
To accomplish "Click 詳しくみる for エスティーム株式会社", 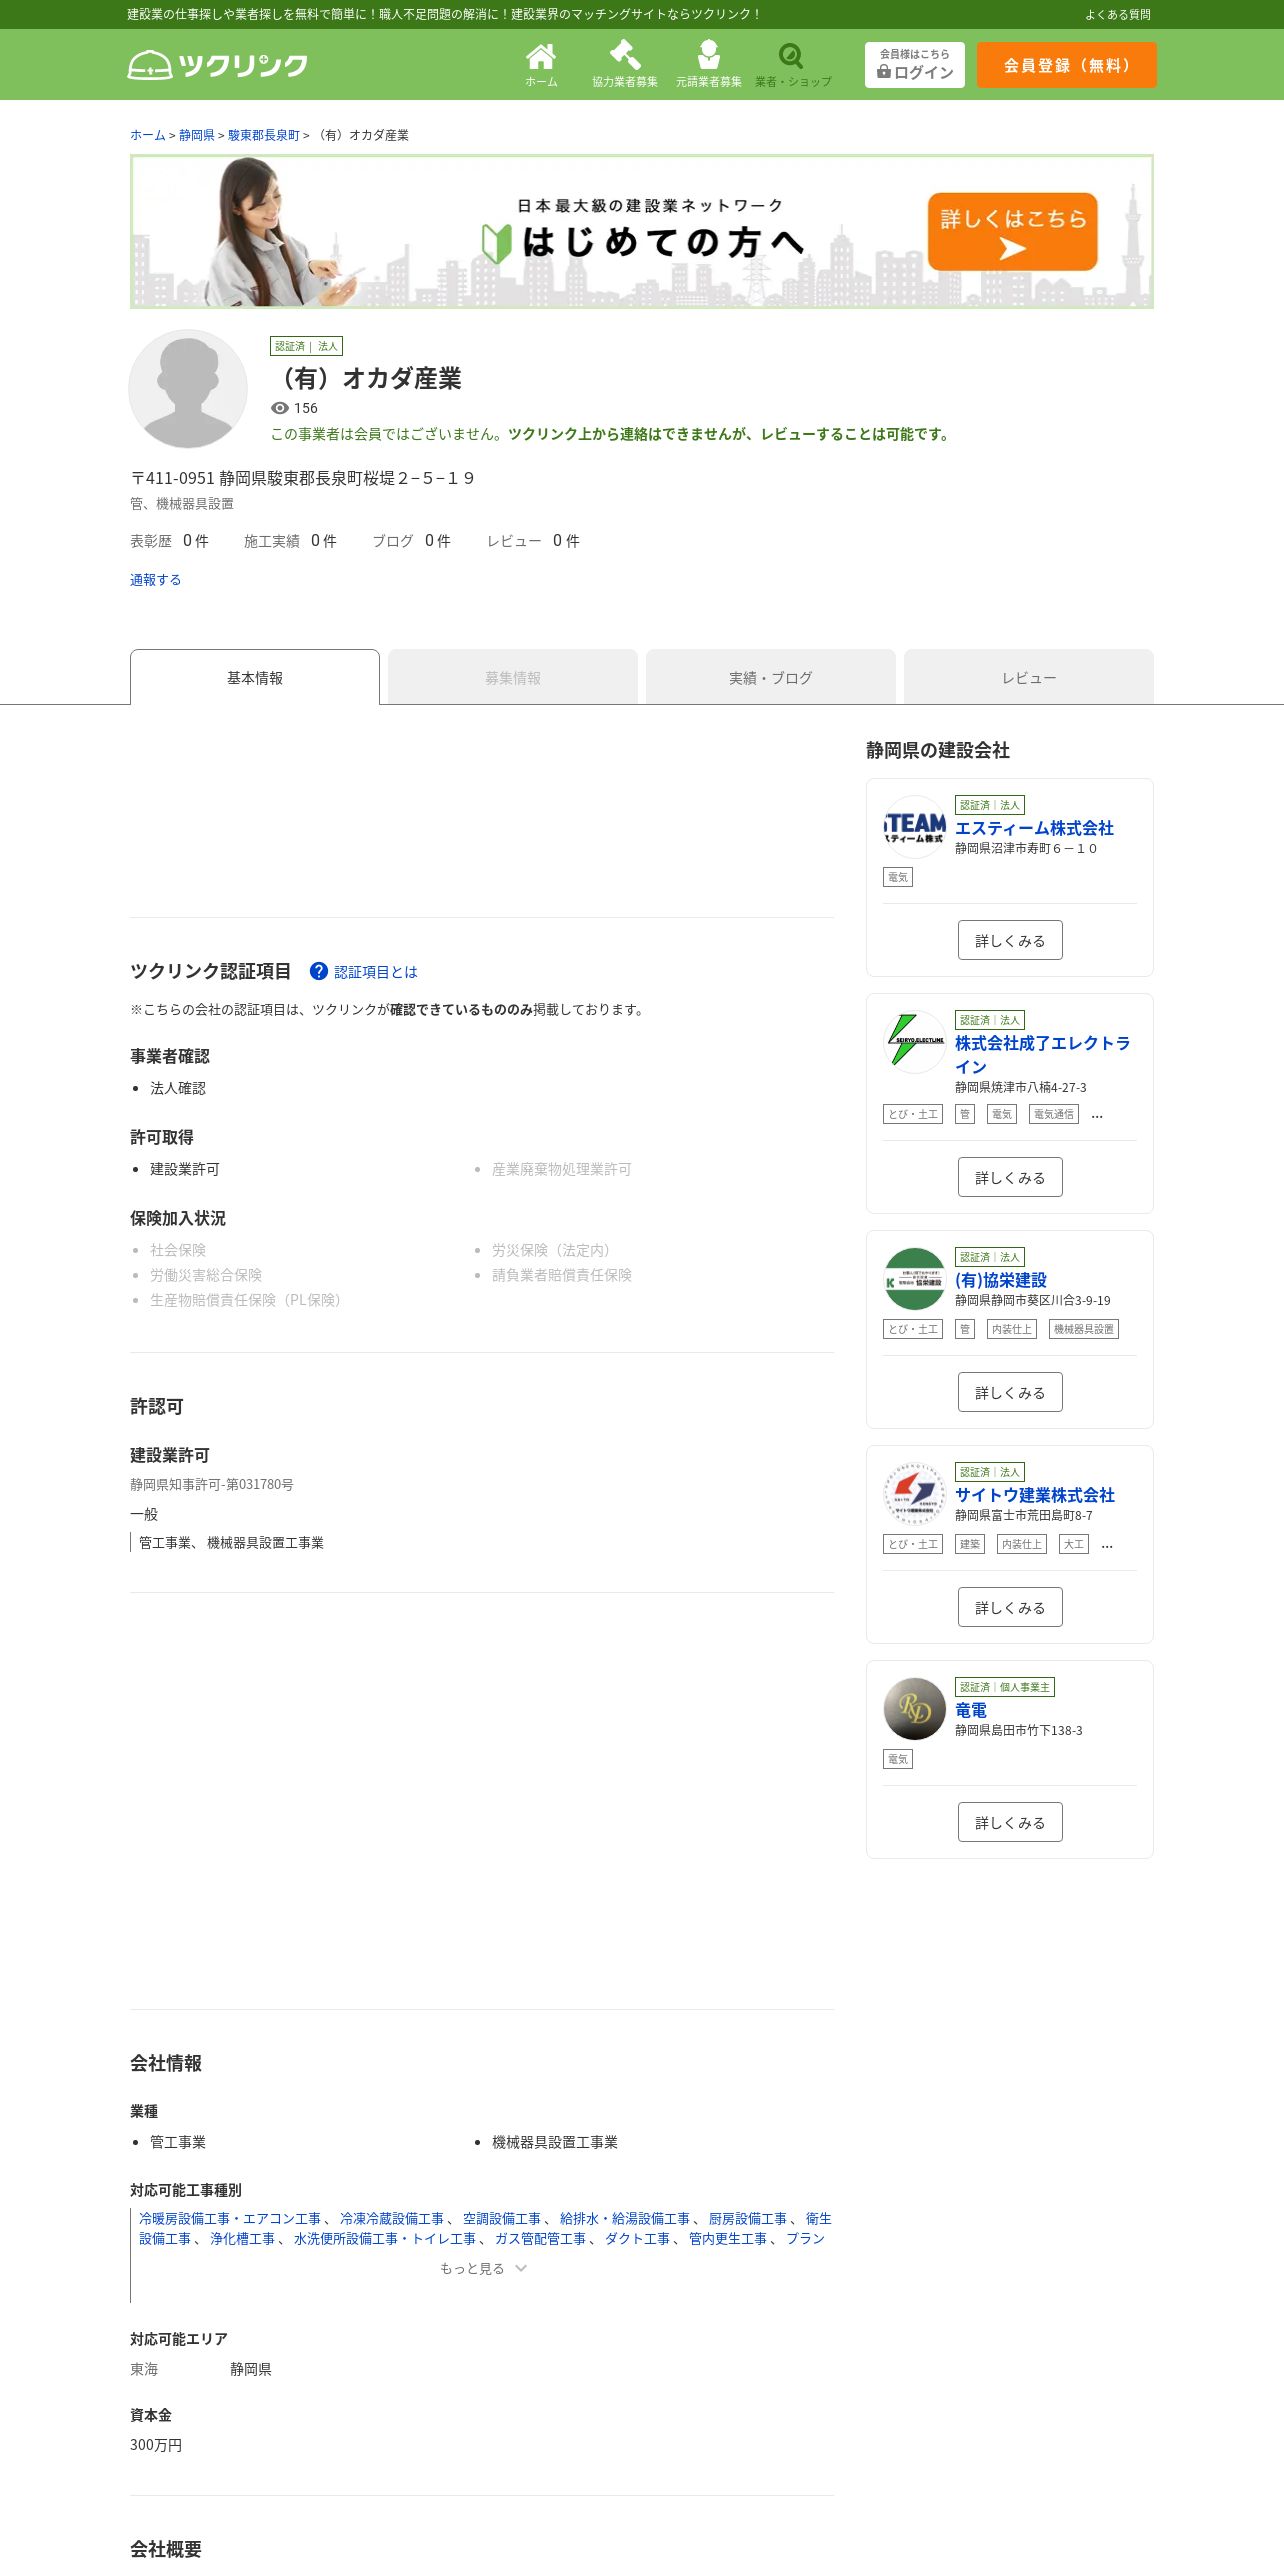I will [1010, 940].
